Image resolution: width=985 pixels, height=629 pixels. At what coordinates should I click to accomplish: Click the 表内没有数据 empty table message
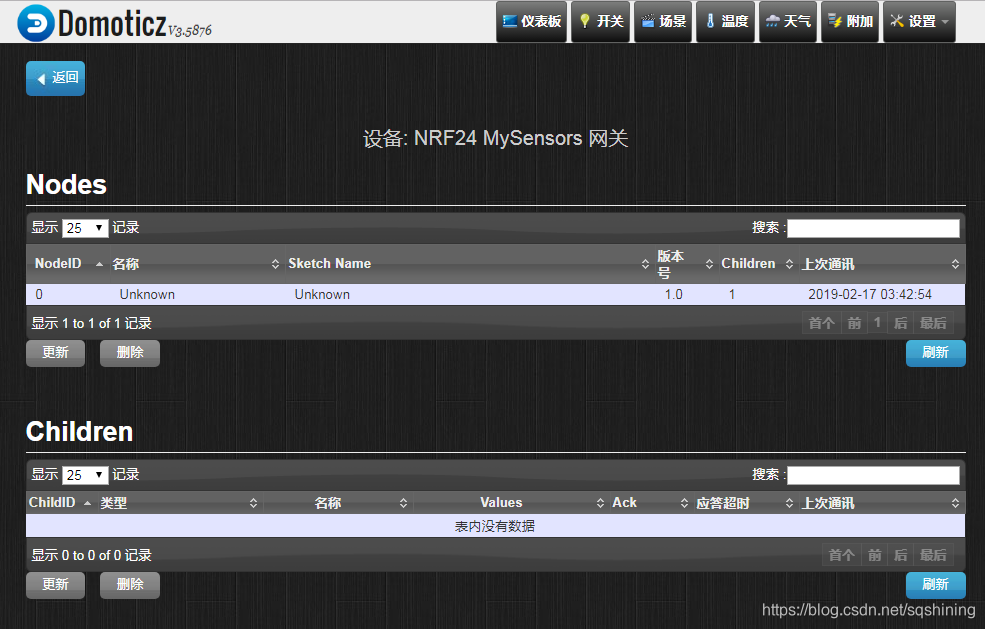click(x=495, y=526)
